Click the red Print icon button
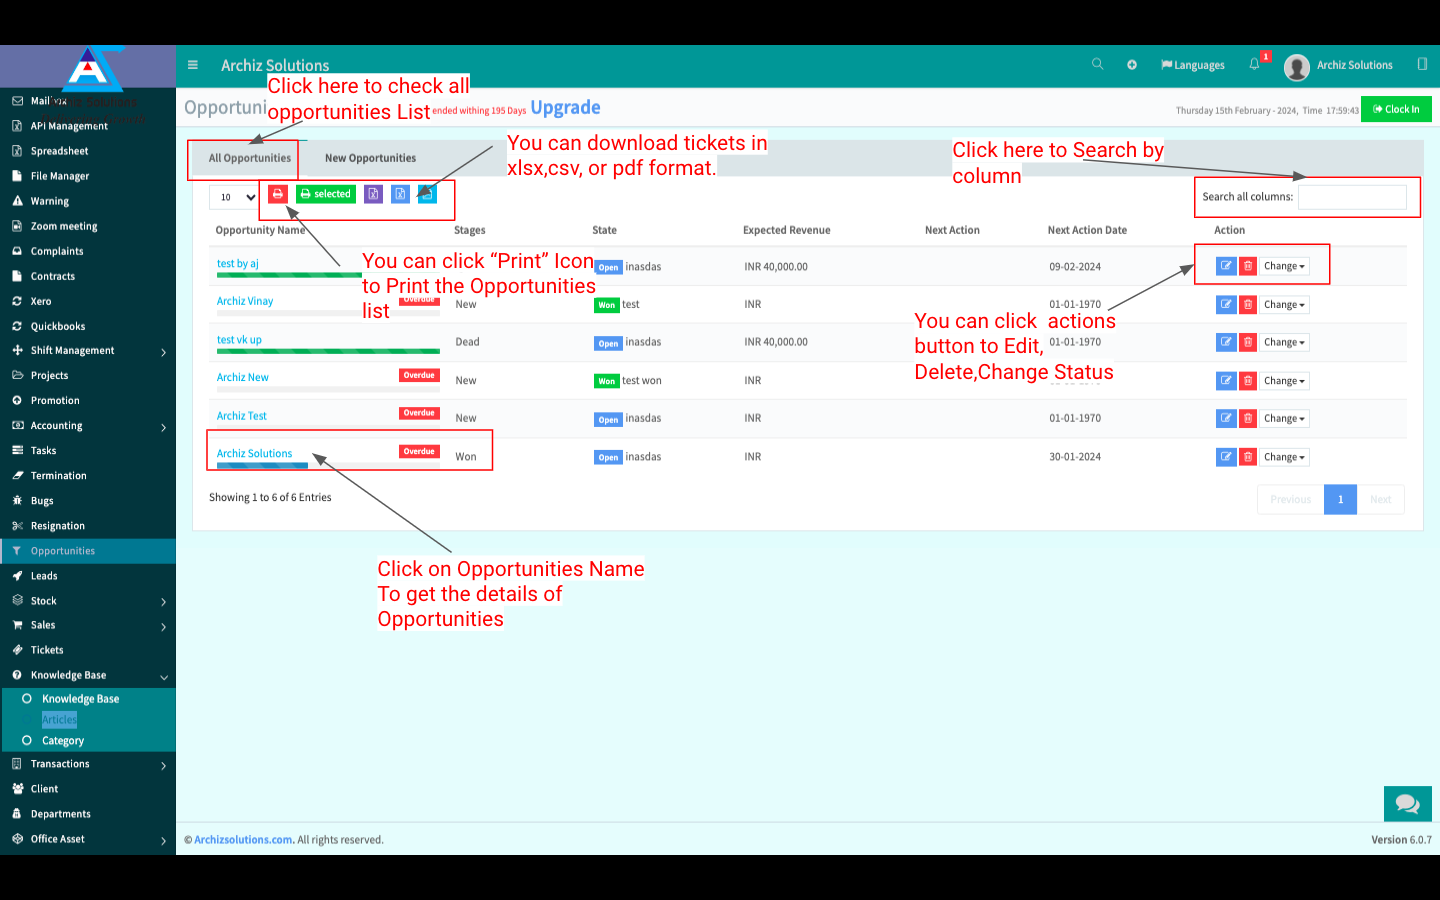1440x900 pixels. (278, 194)
